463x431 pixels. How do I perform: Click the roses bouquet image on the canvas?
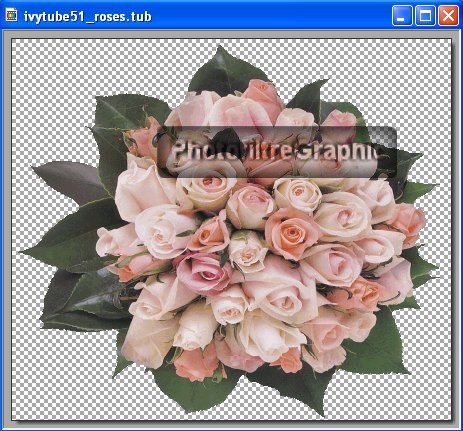click(x=230, y=230)
